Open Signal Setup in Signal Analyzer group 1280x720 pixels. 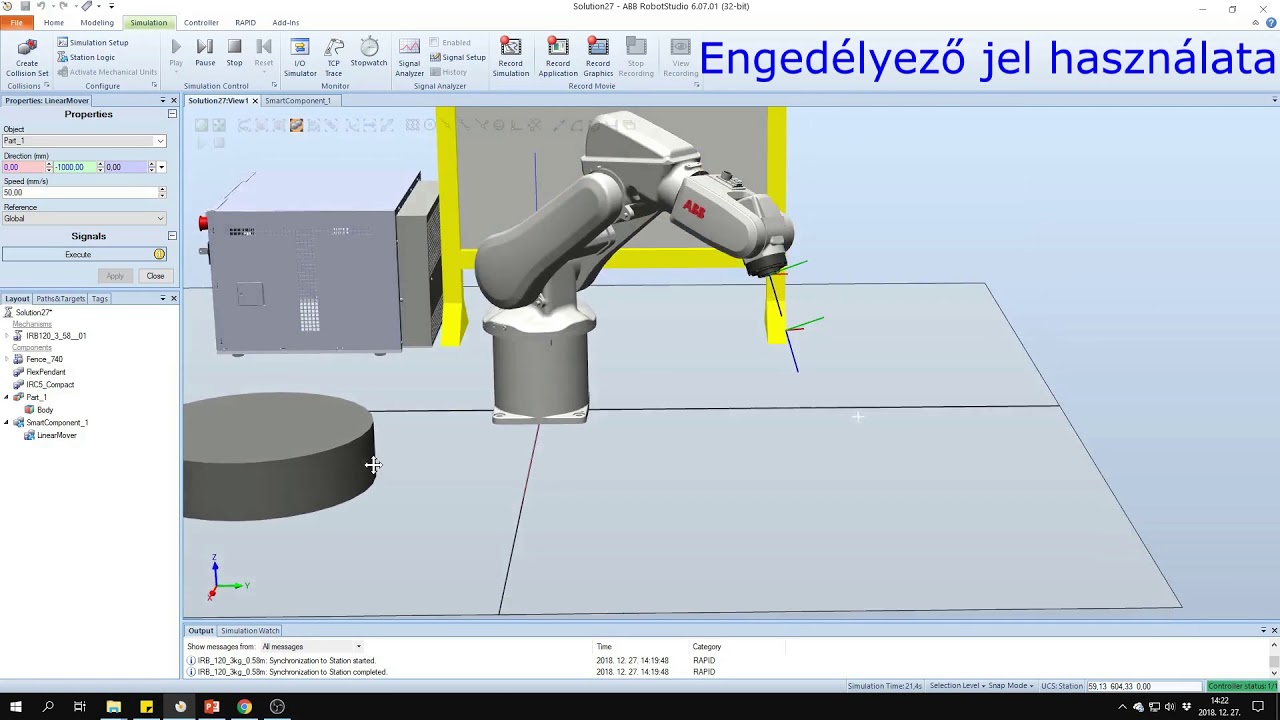[458, 57]
